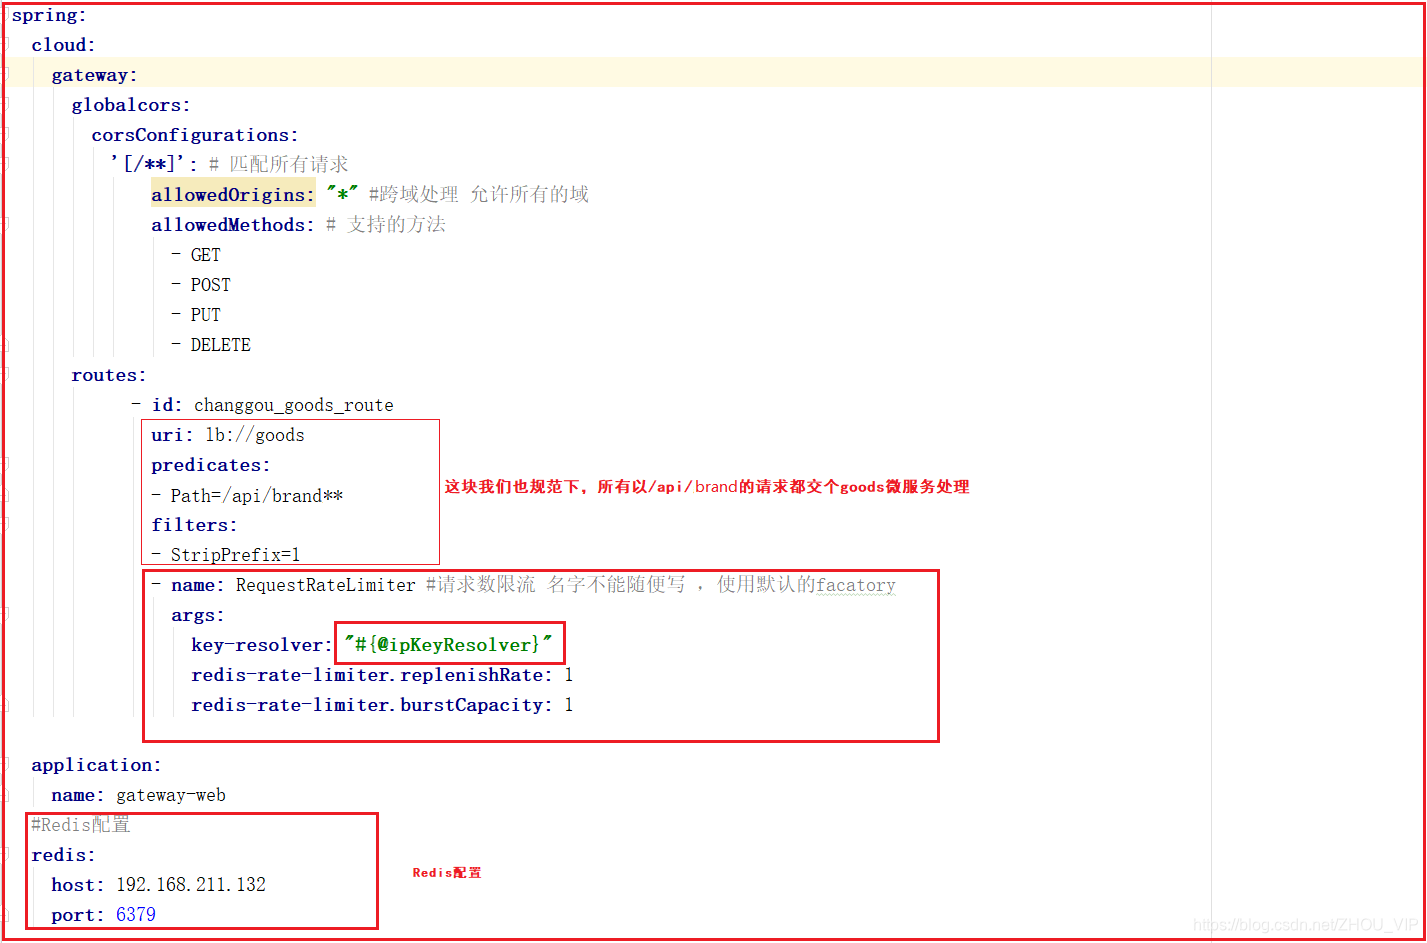Click the 'host:' key
This screenshot has width=1427, height=943.
click(78, 885)
